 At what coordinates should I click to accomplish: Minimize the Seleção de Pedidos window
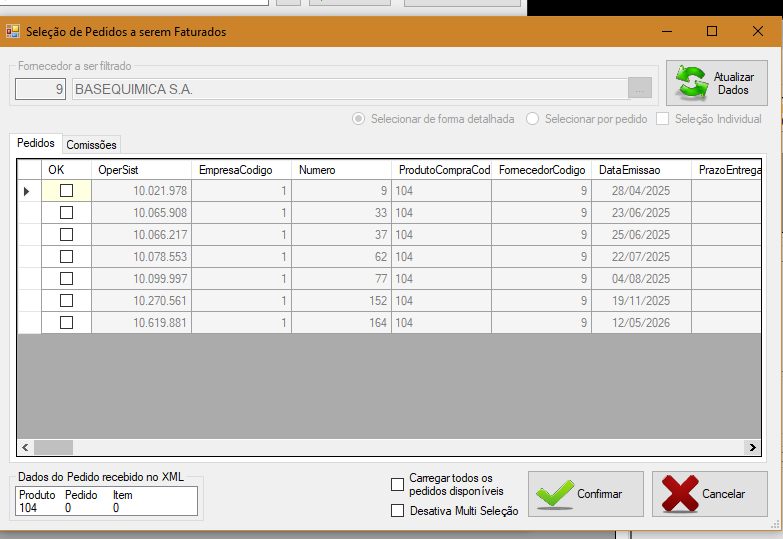tap(667, 31)
